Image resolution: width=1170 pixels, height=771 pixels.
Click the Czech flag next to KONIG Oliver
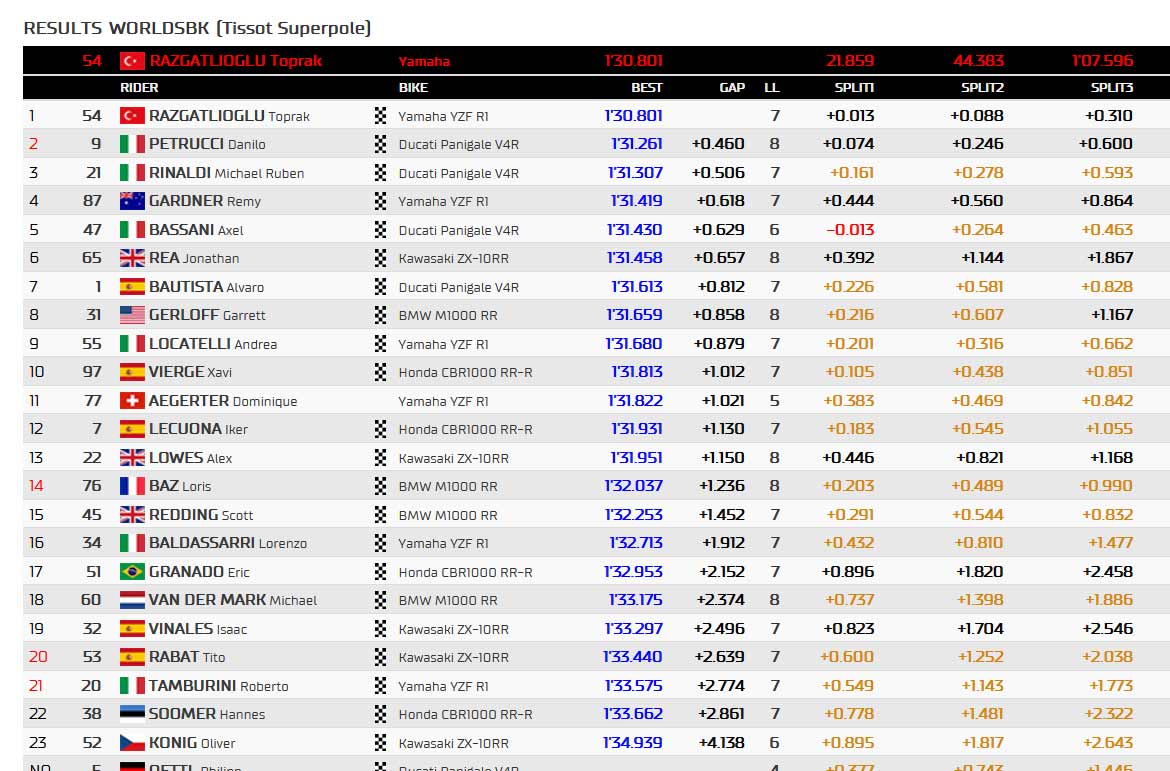point(132,743)
